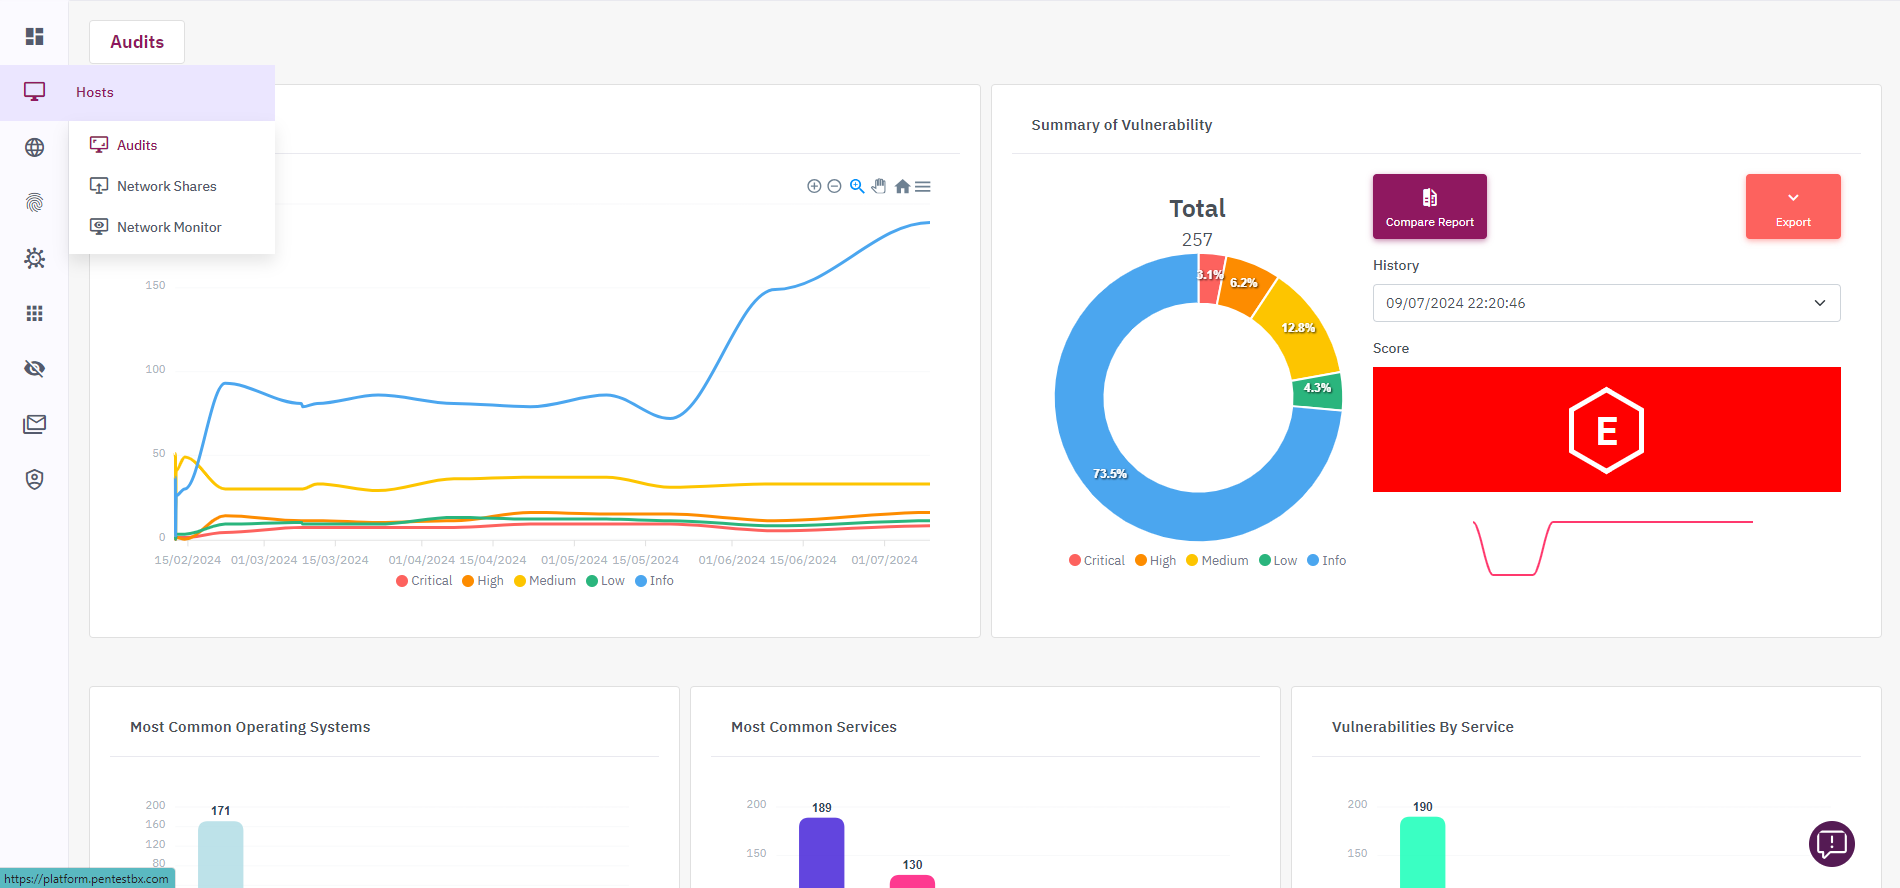Click the Most Common Operating Systems heading
This screenshot has width=1900, height=888.
[250, 727]
